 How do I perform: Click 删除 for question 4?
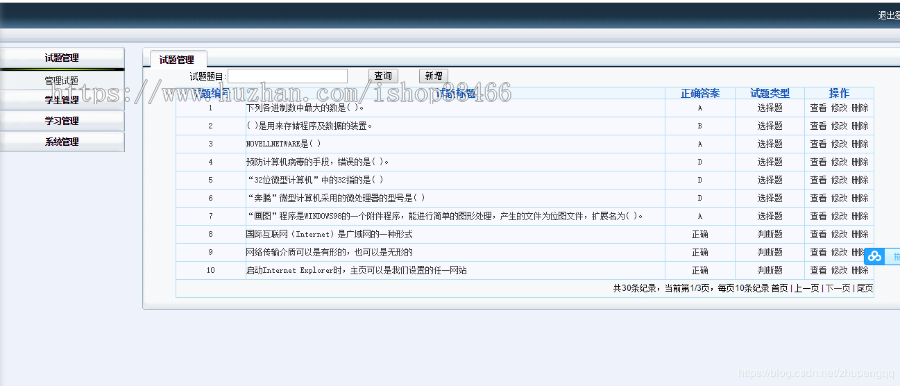[x=859, y=162]
